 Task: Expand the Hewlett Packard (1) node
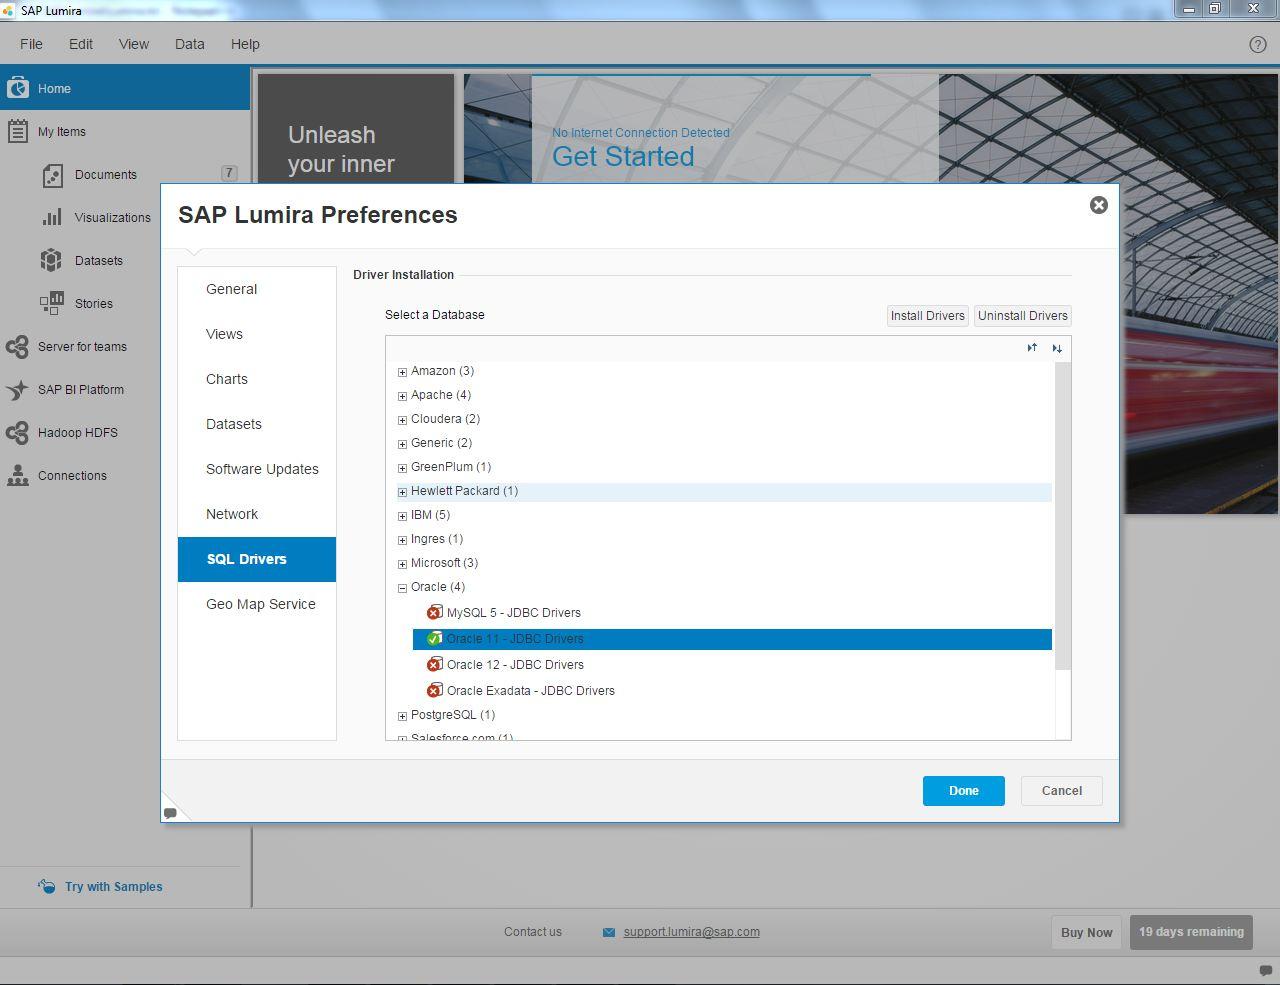pyautogui.click(x=402, y=492)
